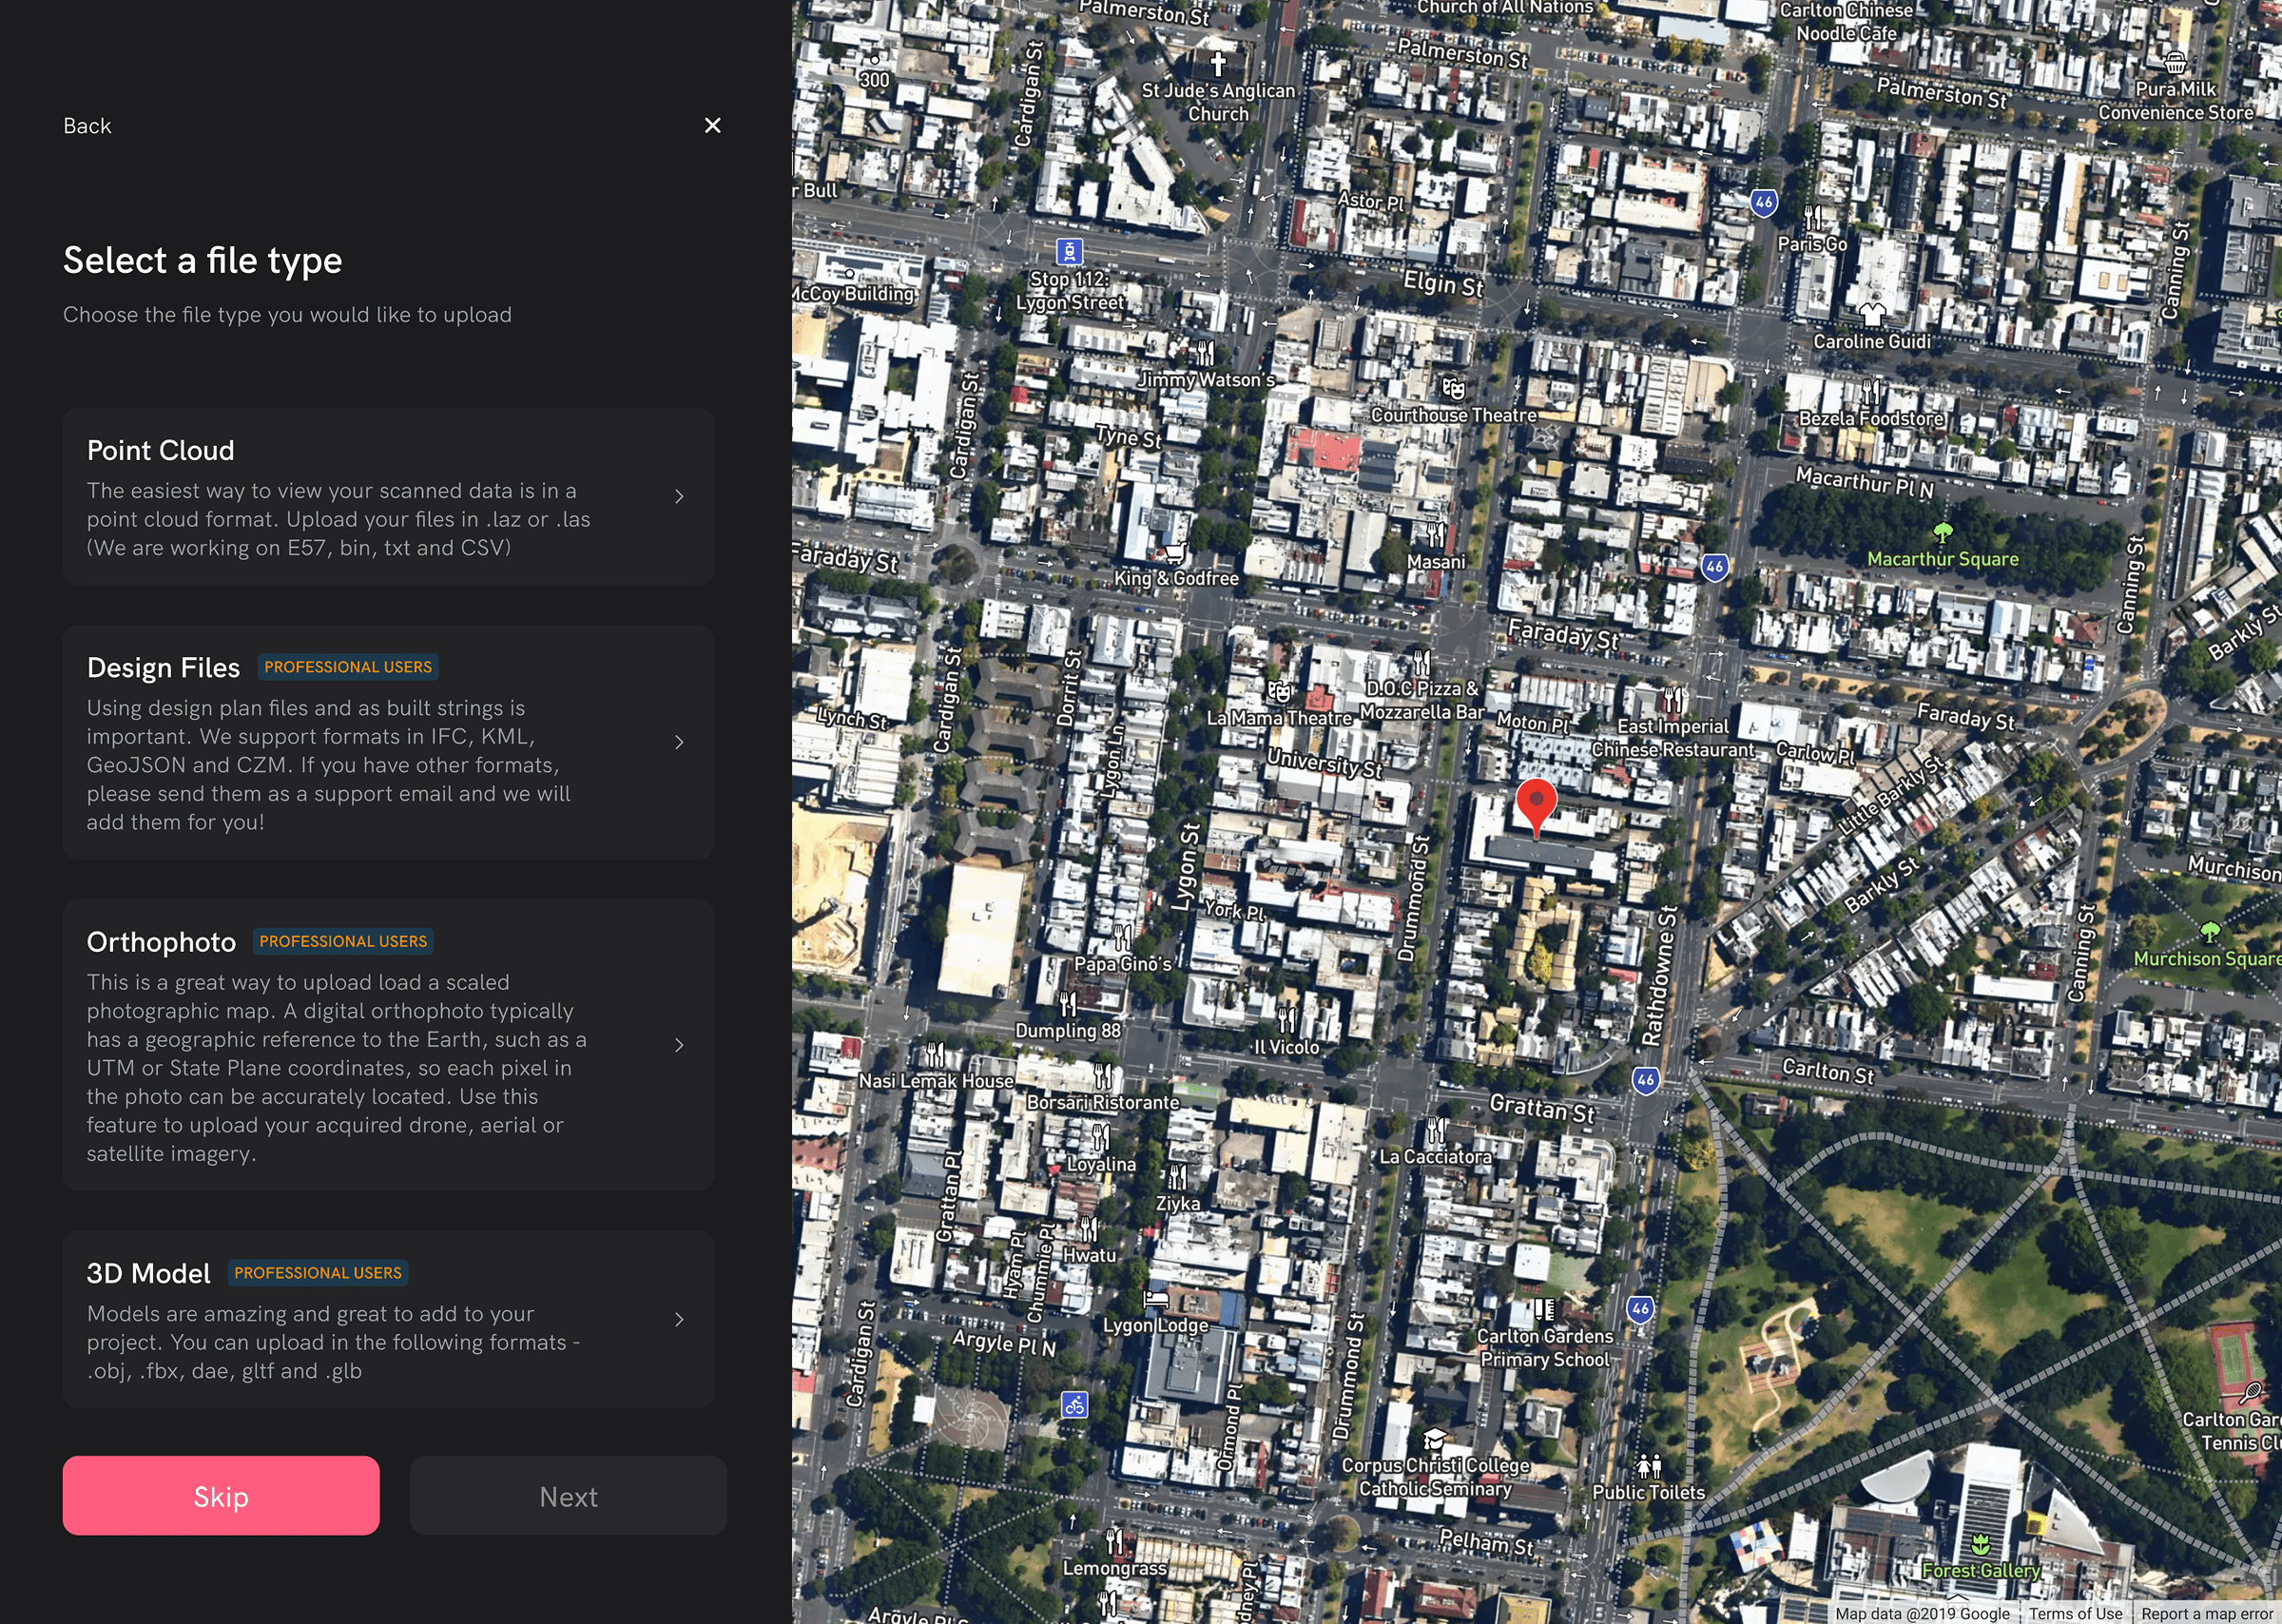Click St Jude's Anglican Church cross icon
The width and height of the screenshot is (2282, 1624).
click(x=1217, y=64)
